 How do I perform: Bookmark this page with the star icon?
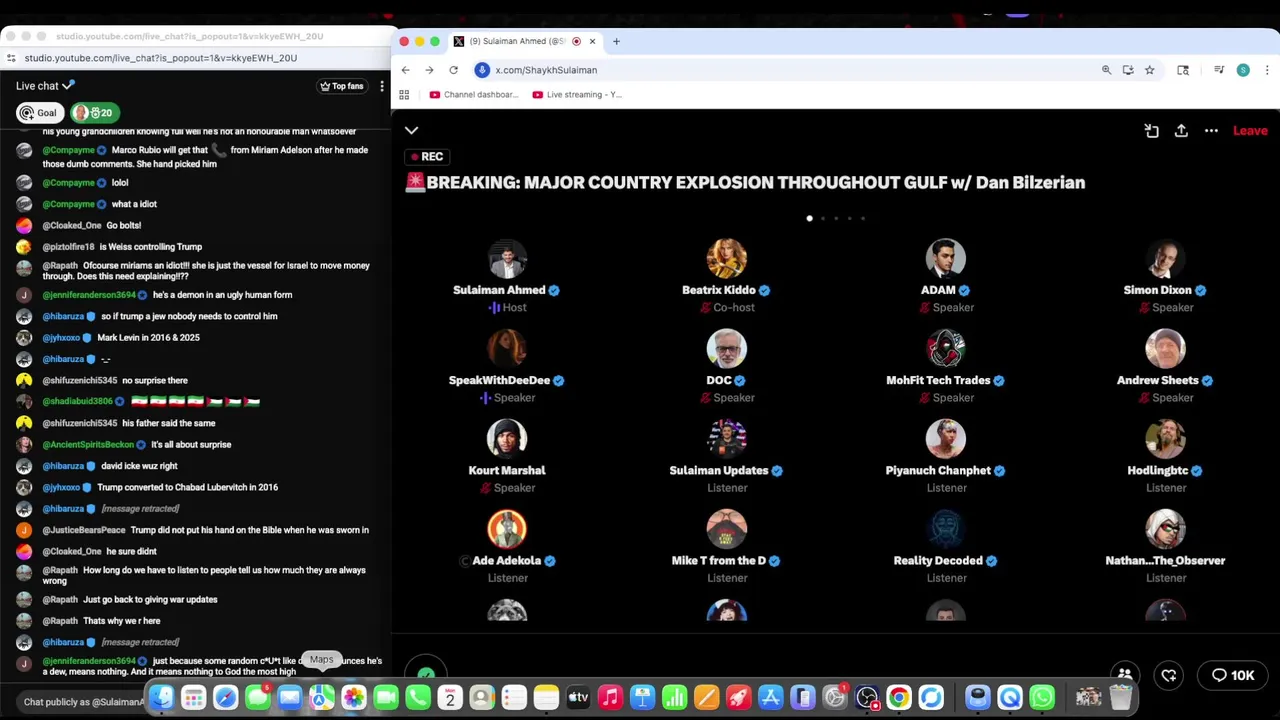click(1149, 70)
